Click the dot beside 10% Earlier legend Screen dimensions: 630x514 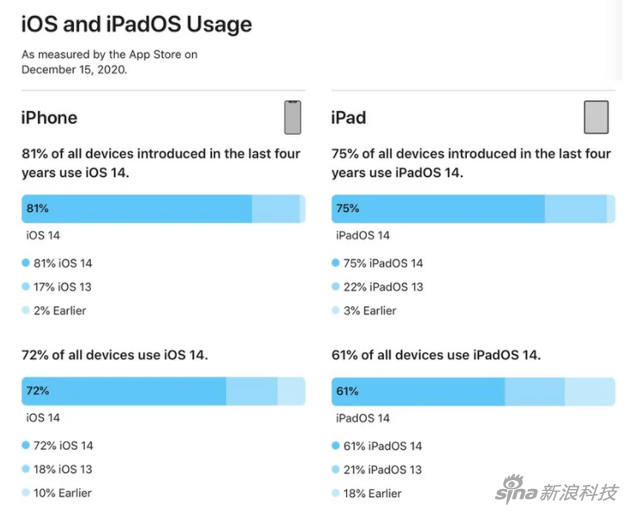pyautogui.click(x=25, y=493)
